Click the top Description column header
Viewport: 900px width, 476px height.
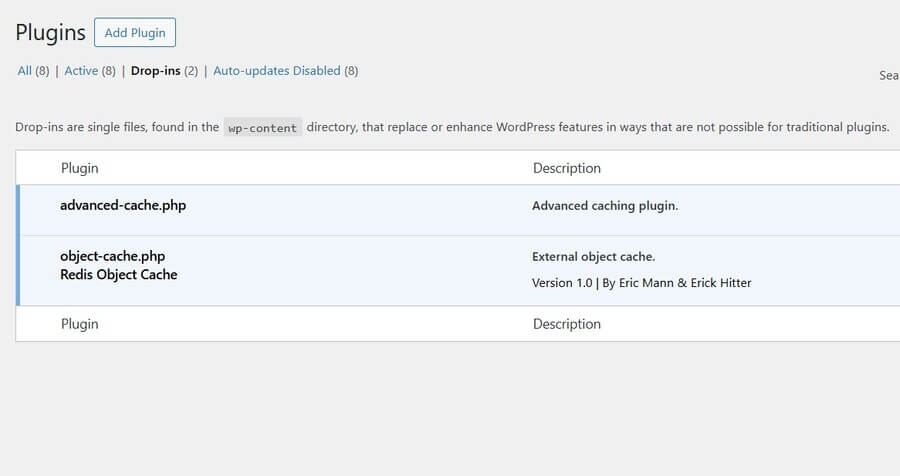567,168
